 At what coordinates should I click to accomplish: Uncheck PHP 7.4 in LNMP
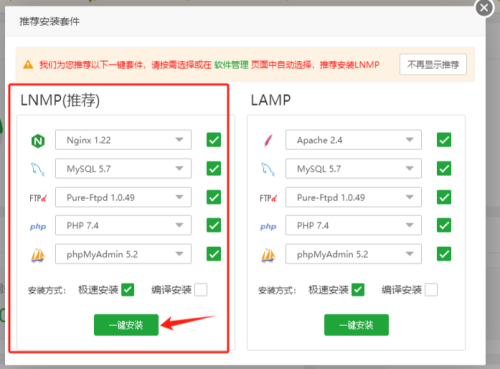click(x=214, y=225)
